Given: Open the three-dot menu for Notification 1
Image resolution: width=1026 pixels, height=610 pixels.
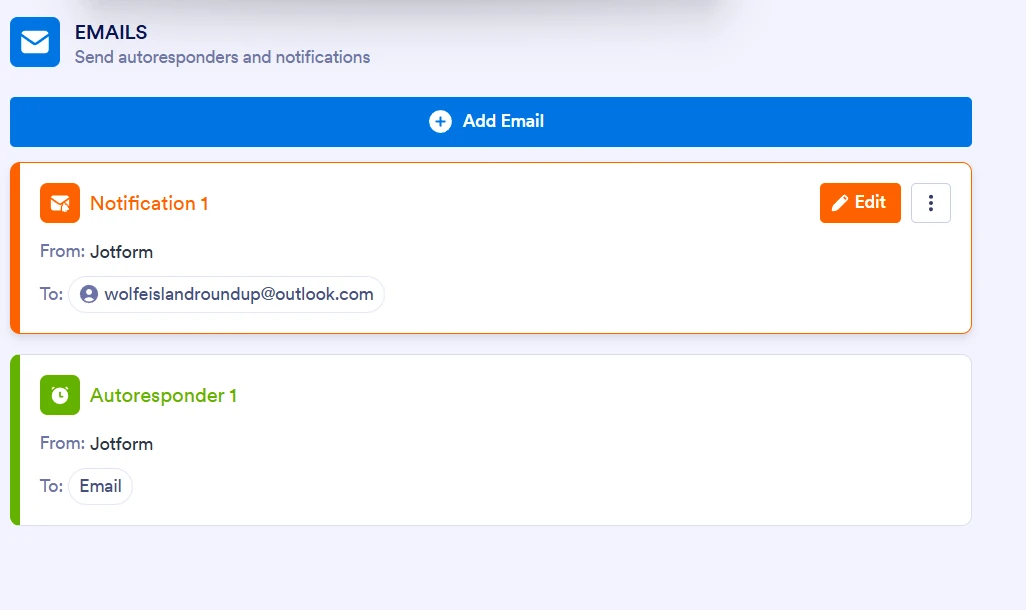Looking at the screenshot, I should [931, 202].
